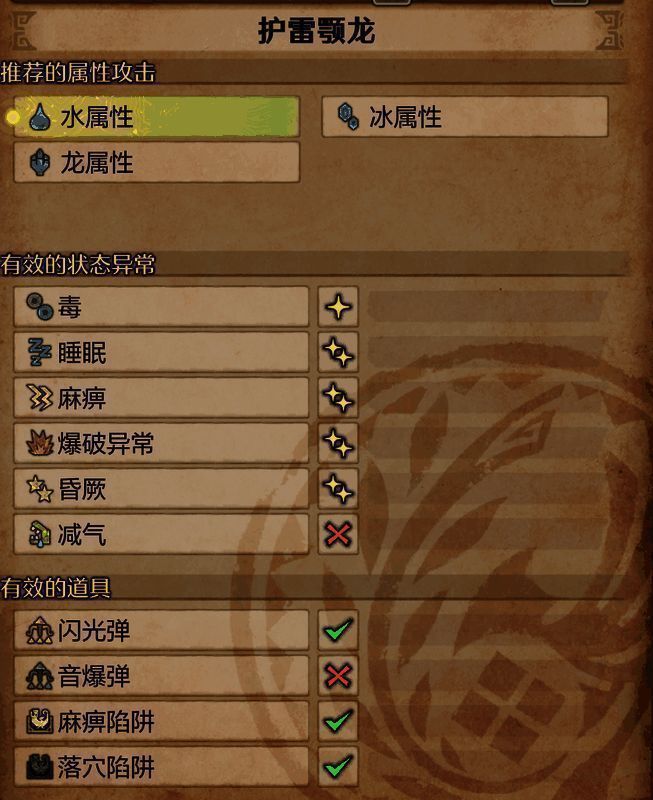The width and height of the screenshot is (653, 800).
Task: Click the green checkmark for 落穴陷阱
Action: pyautogui.click(x=338, y=766)
